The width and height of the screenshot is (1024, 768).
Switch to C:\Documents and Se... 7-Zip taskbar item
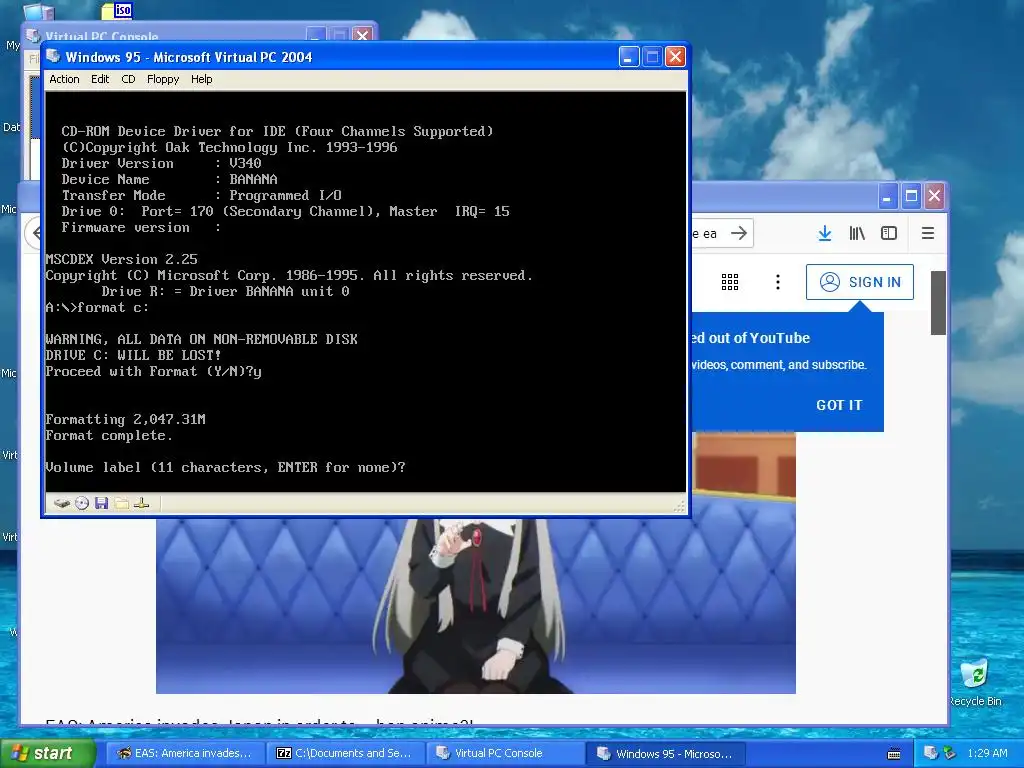pyautogui.click(x=345, y=753)
